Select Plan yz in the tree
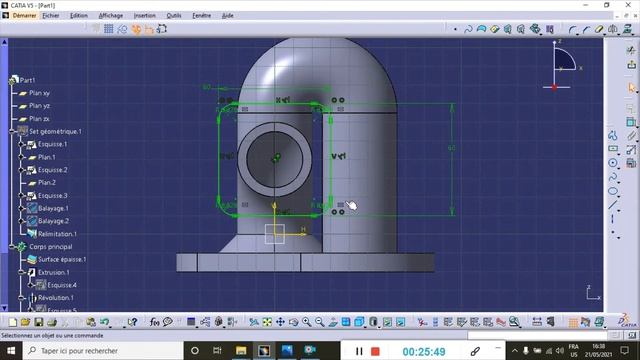Screen dimensions: 640x360 pyautogui.click(x=39, y=106)
